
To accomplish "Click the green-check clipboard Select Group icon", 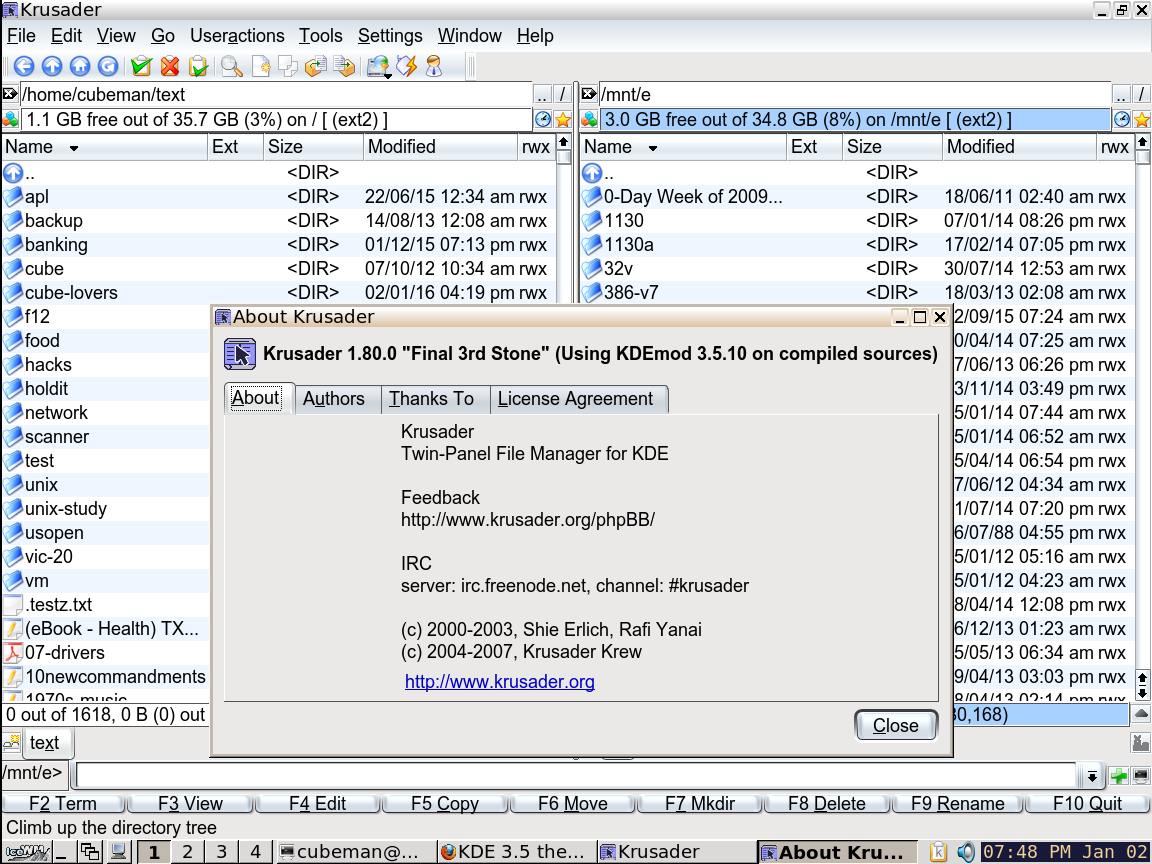I will [141, 66].
